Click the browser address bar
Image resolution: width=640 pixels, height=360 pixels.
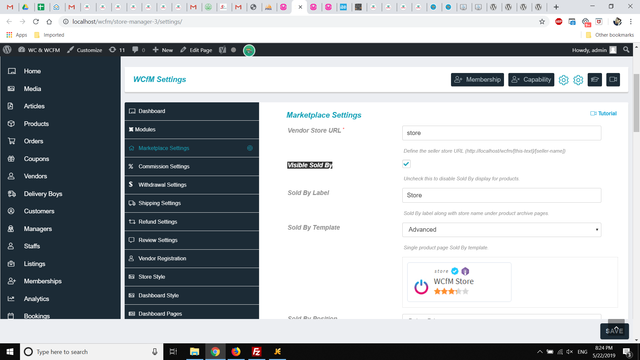[302, 22]
